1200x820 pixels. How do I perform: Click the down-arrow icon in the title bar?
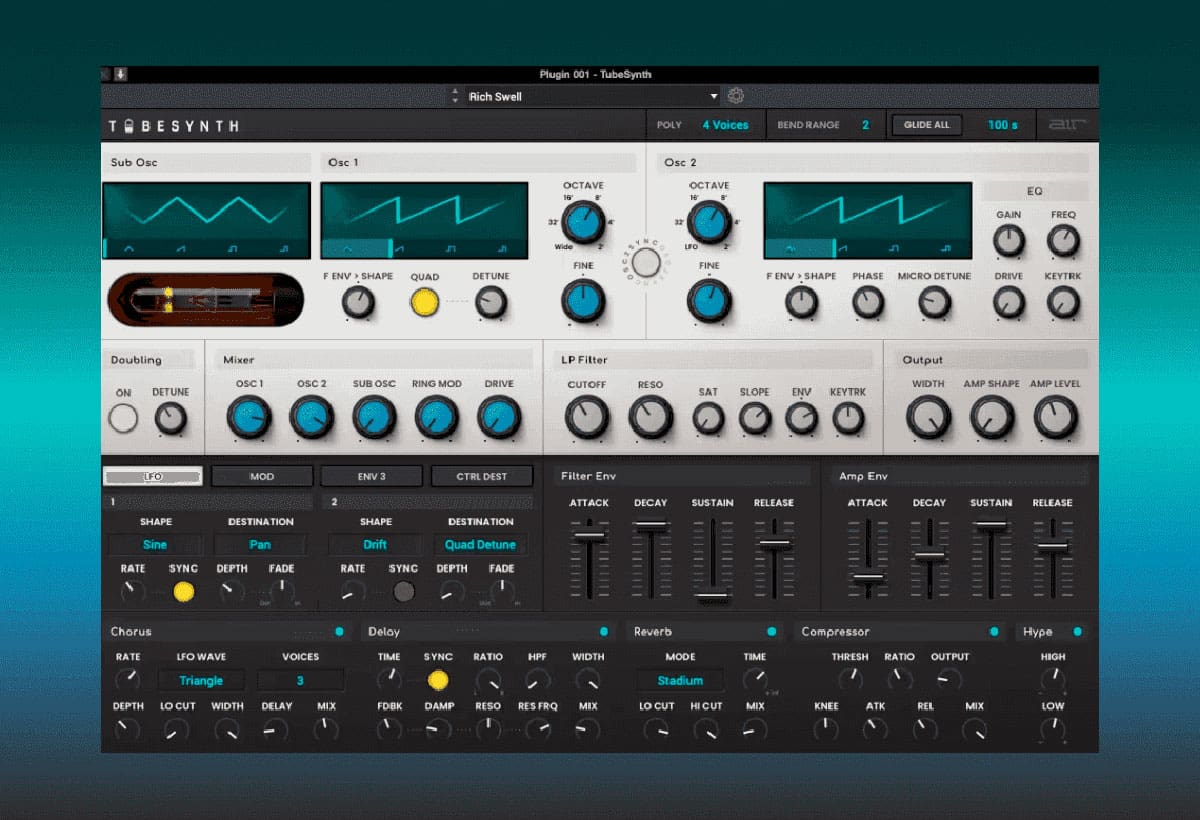tap(121, 74)
